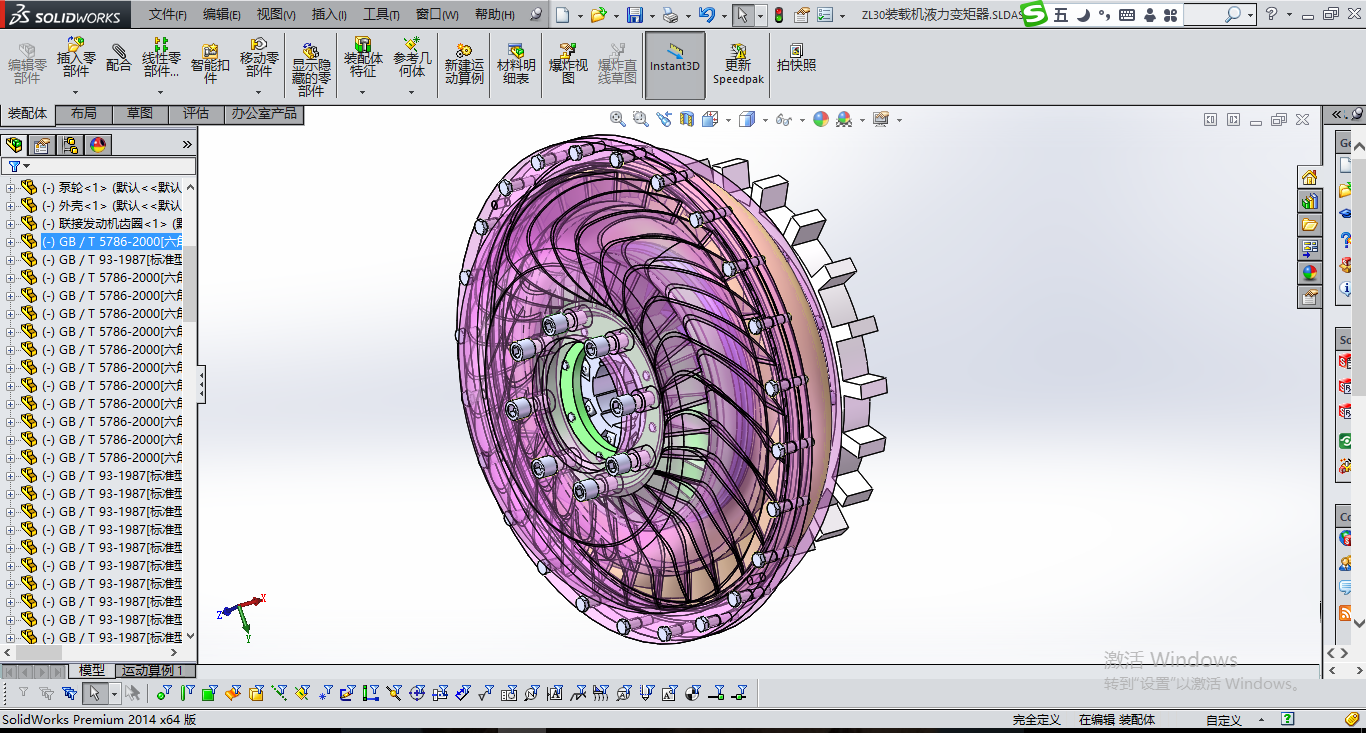Take a 拍快照 snapshot
The width and height of the screenshot is (1366, 733).
796,58
